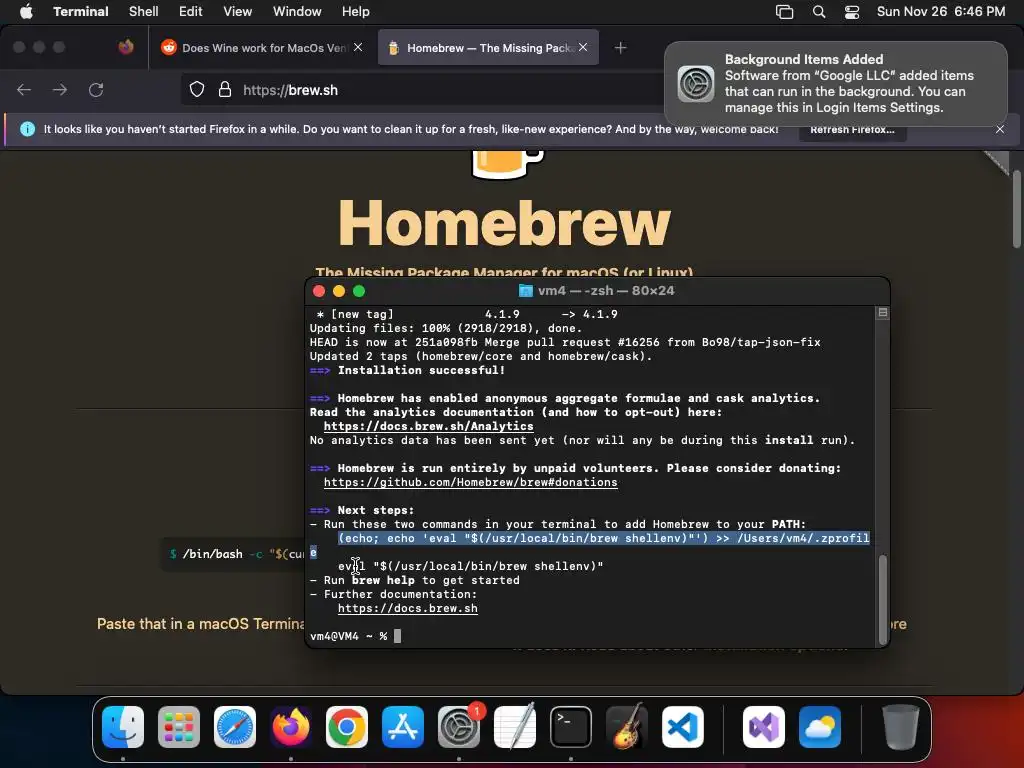Open System Settings from the Dock
Image resolution: width=1024 pixels, height=768 pixels.
pos(458,726)
